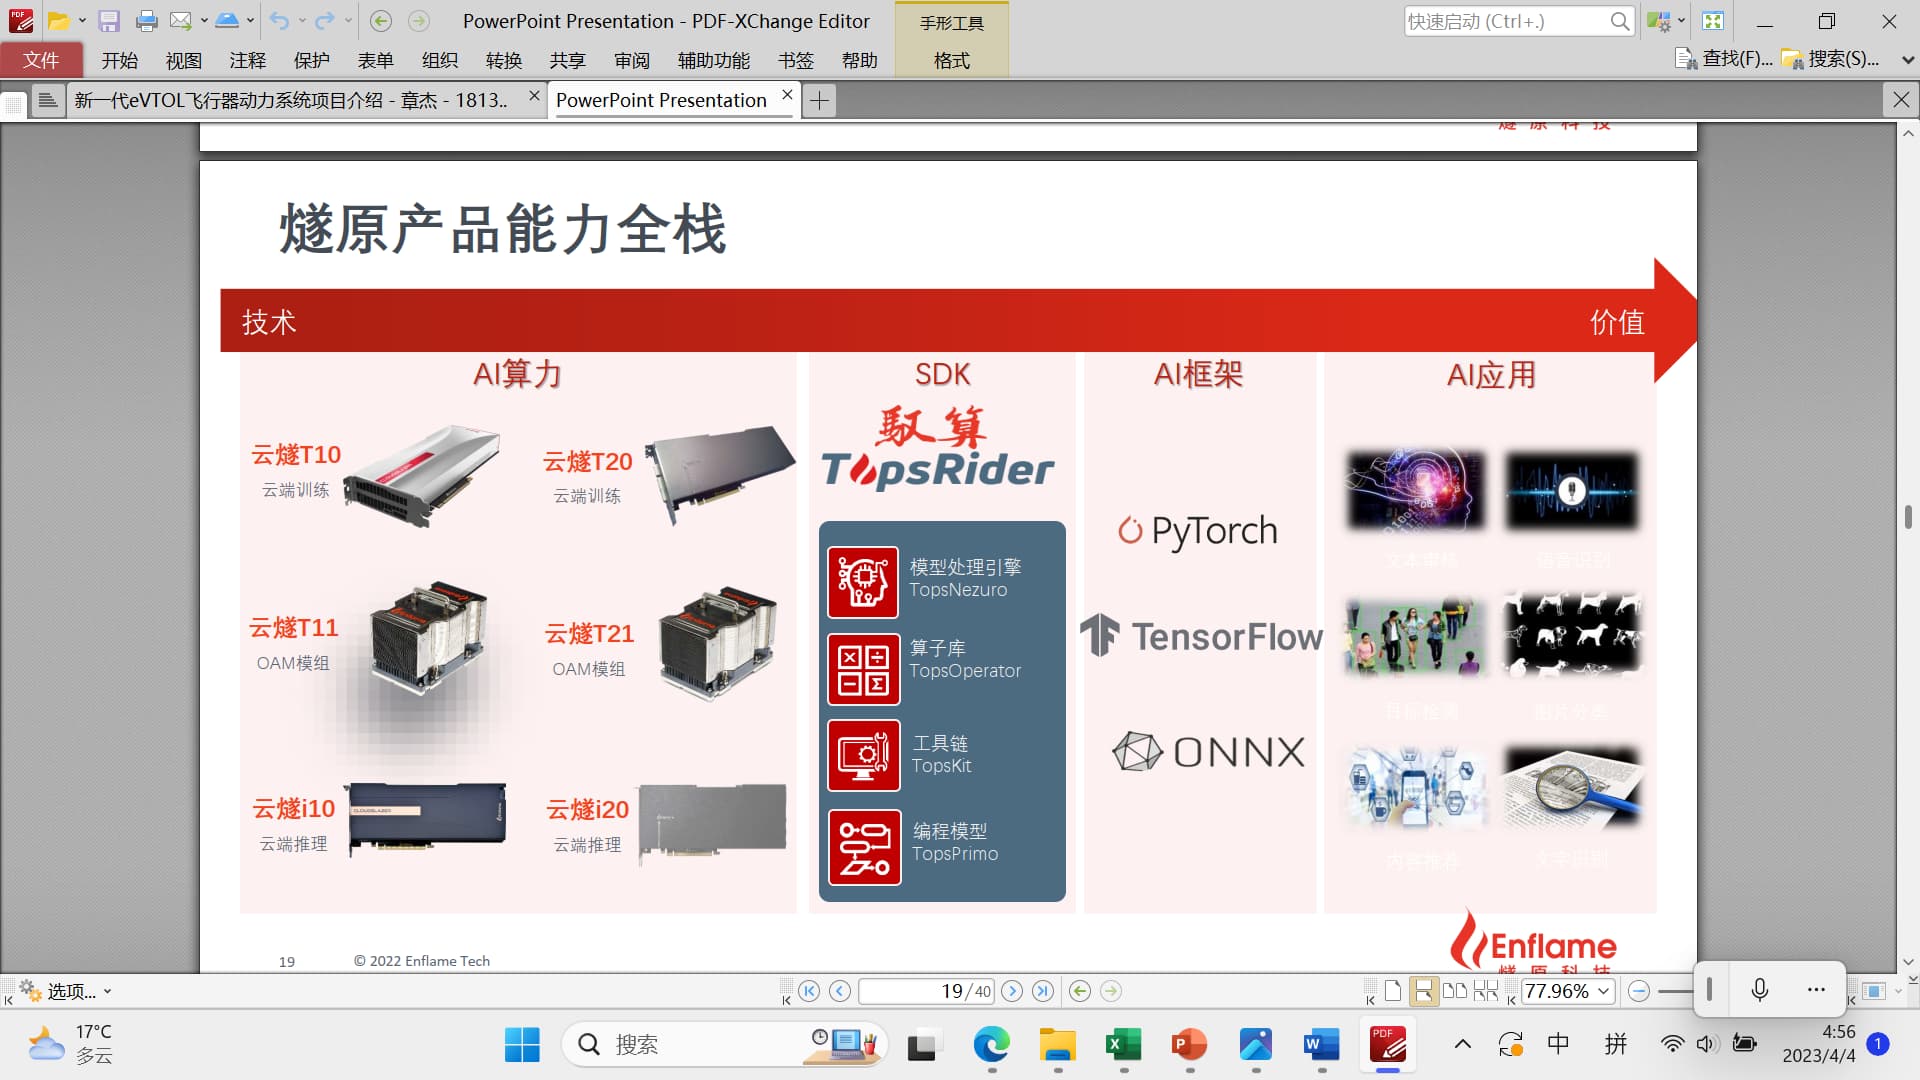Open the Protect (保护) ribbon tab
Screen dimensions: 1920x1080
coord(312,60)
